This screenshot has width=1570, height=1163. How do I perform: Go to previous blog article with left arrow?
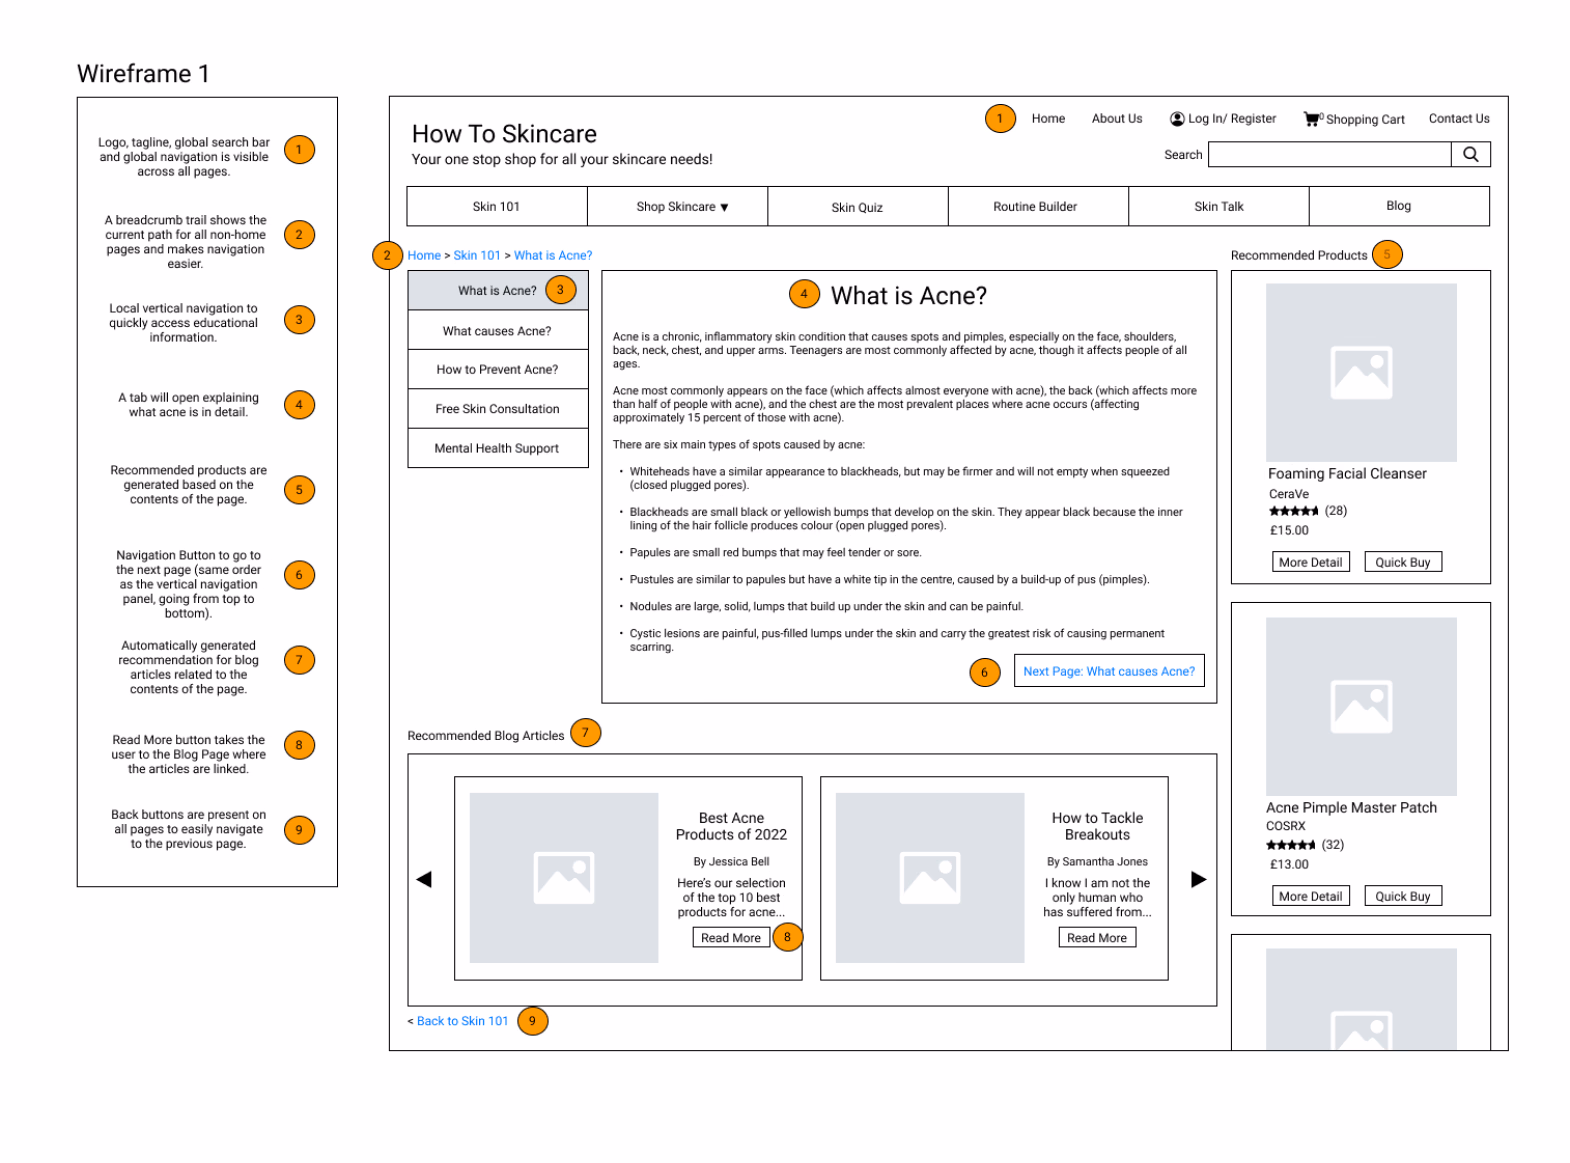click(424, 879)
